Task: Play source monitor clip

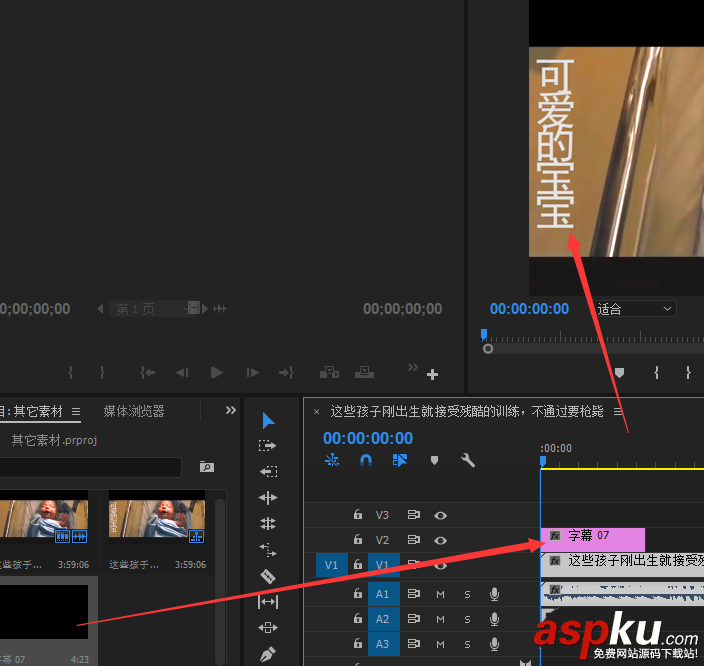Action: coord(217,373)
